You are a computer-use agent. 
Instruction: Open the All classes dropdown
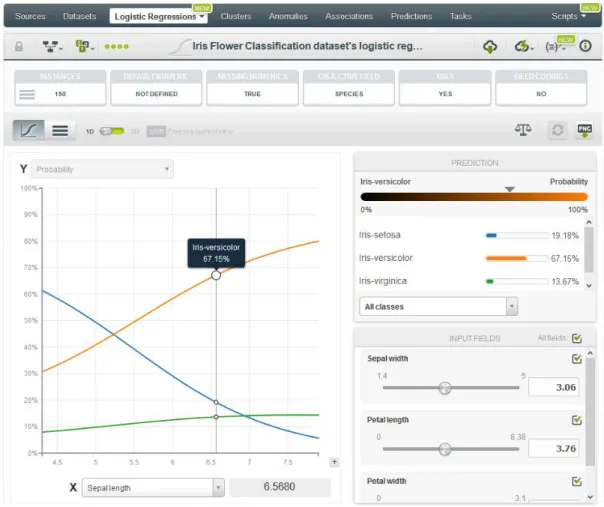click(x=438, y=307)
